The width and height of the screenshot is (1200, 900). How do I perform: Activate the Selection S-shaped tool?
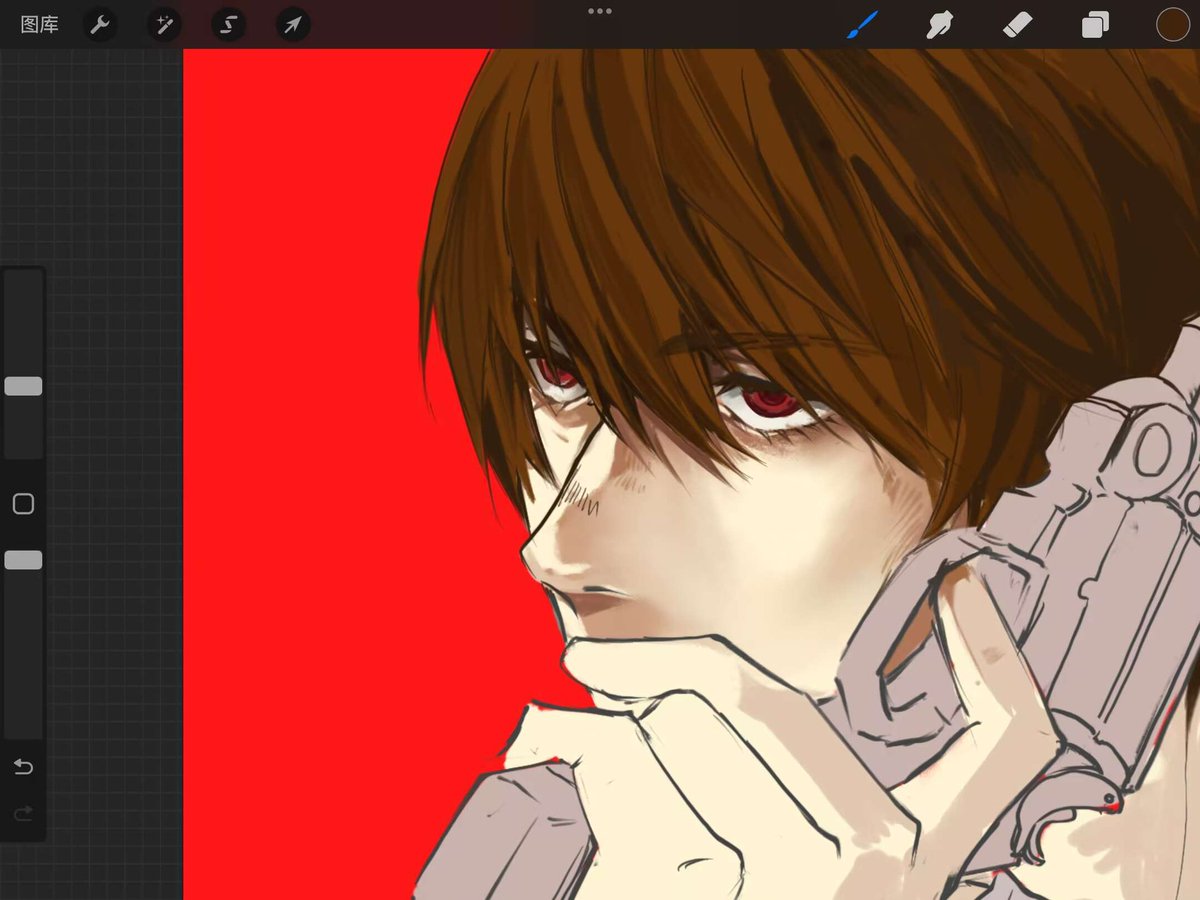coord(228,25)
